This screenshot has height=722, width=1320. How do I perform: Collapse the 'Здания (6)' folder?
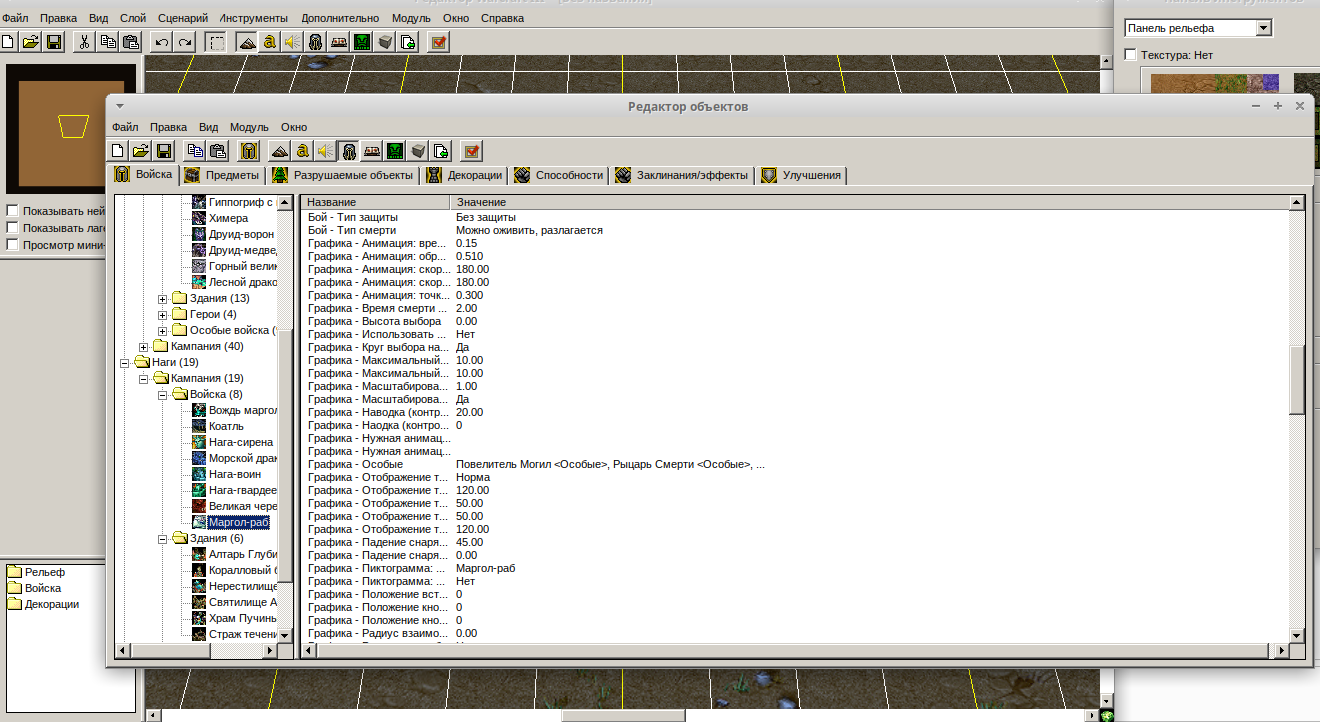click(x=164, y=539)
